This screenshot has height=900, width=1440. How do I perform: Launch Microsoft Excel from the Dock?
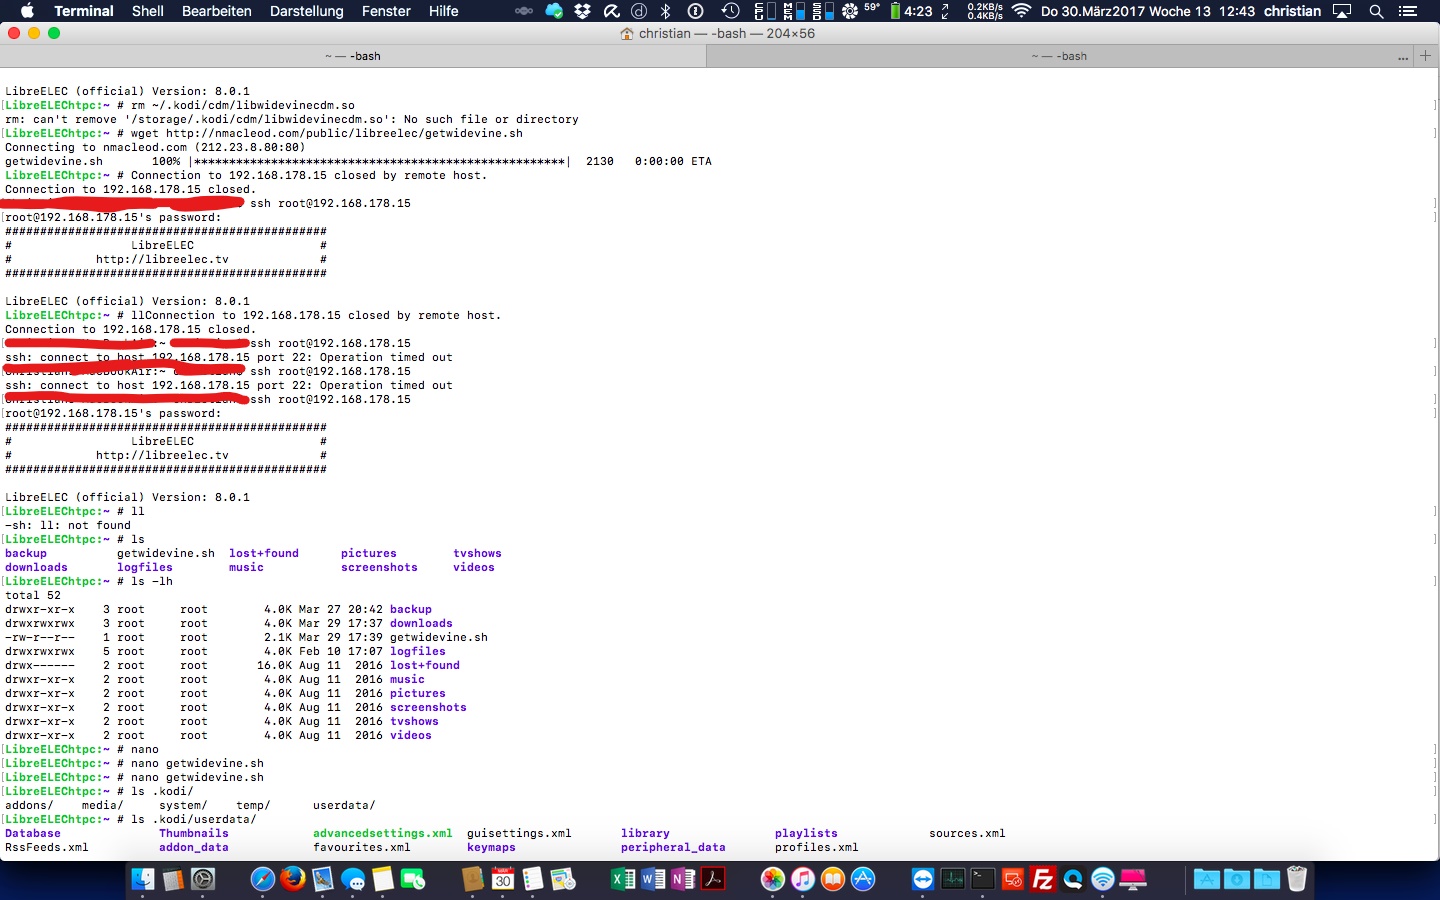622,879
